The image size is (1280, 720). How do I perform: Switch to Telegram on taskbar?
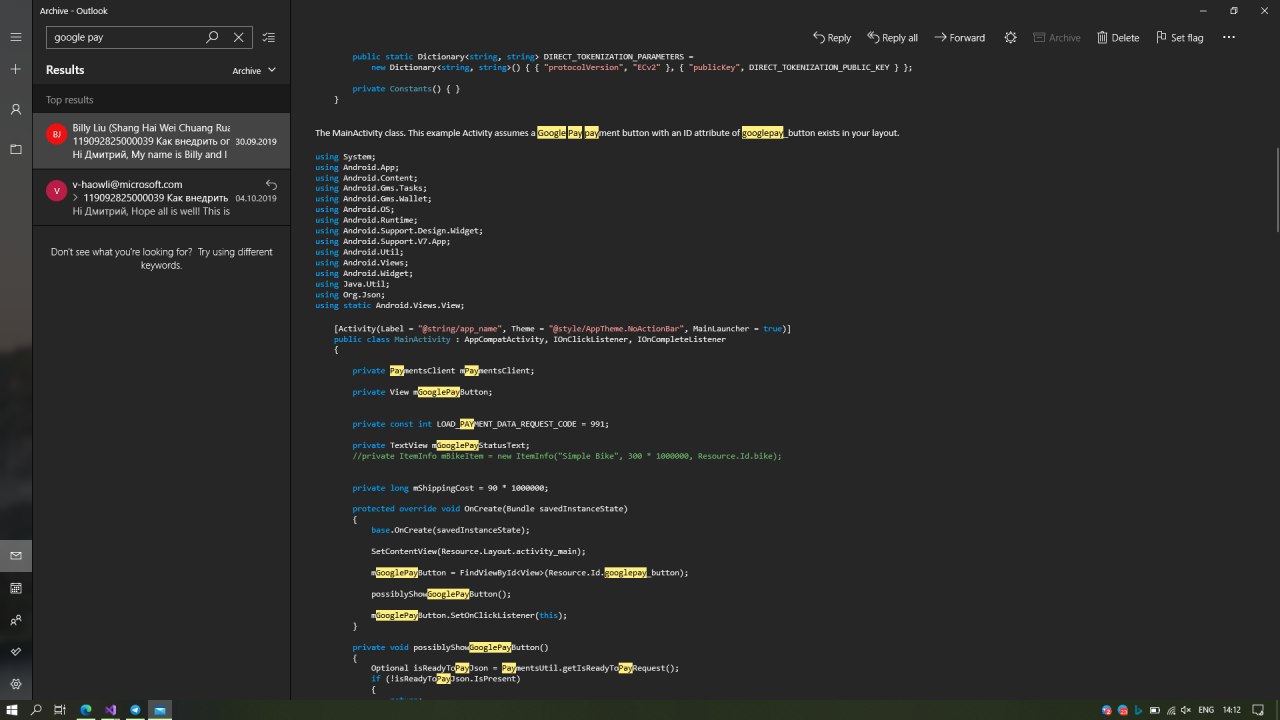[x=135, y=710]
